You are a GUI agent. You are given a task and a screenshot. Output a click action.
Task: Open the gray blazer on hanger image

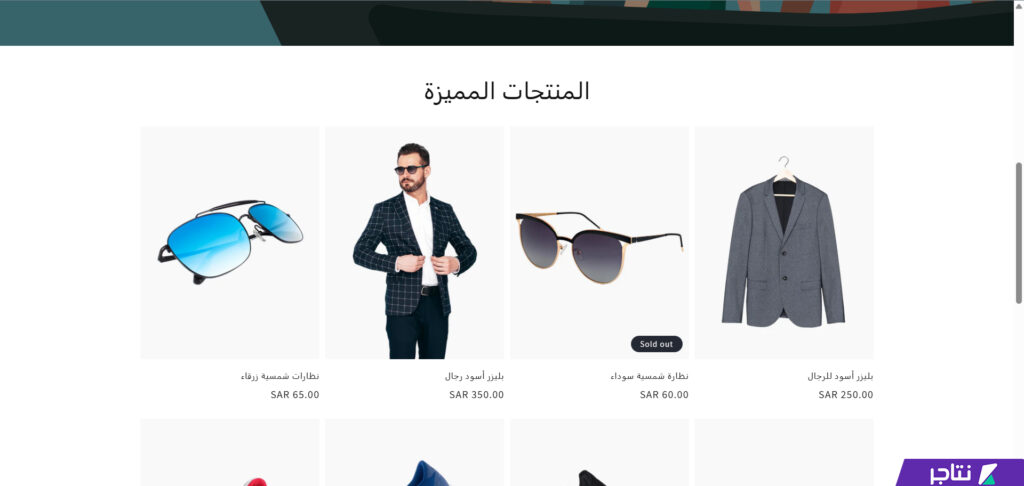[784, 242]
